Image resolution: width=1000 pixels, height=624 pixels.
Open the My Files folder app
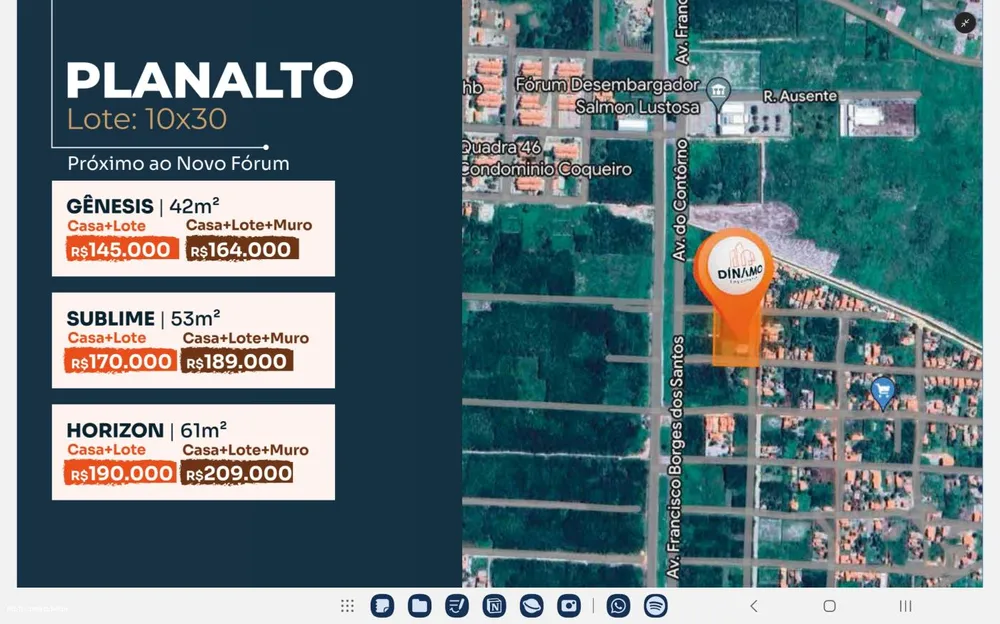tap(420, 606)
